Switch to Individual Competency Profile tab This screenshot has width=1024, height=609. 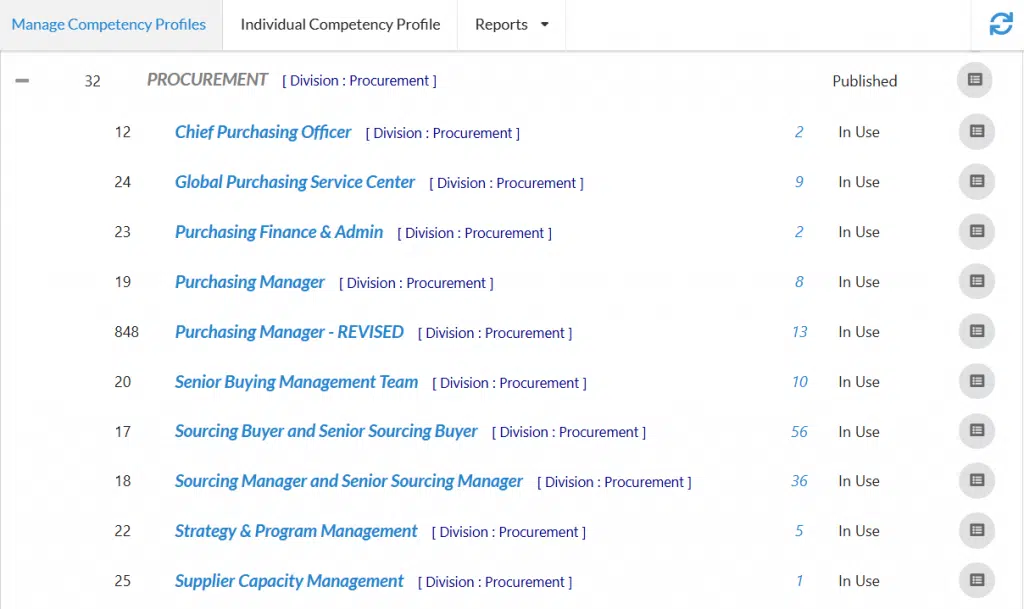(x=340, y=25)
